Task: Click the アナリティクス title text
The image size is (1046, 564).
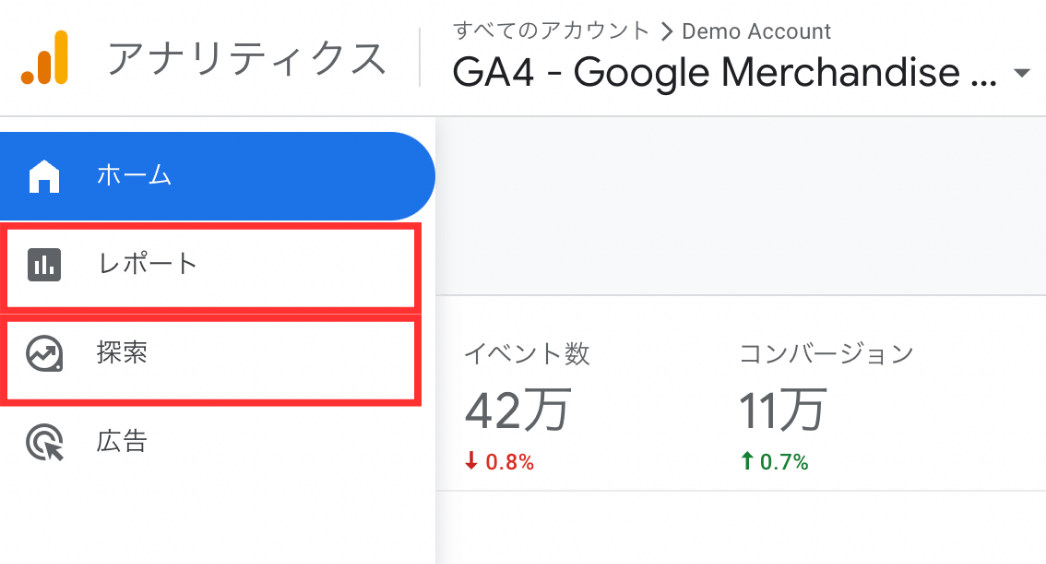Action: click(x=247, y=58)
